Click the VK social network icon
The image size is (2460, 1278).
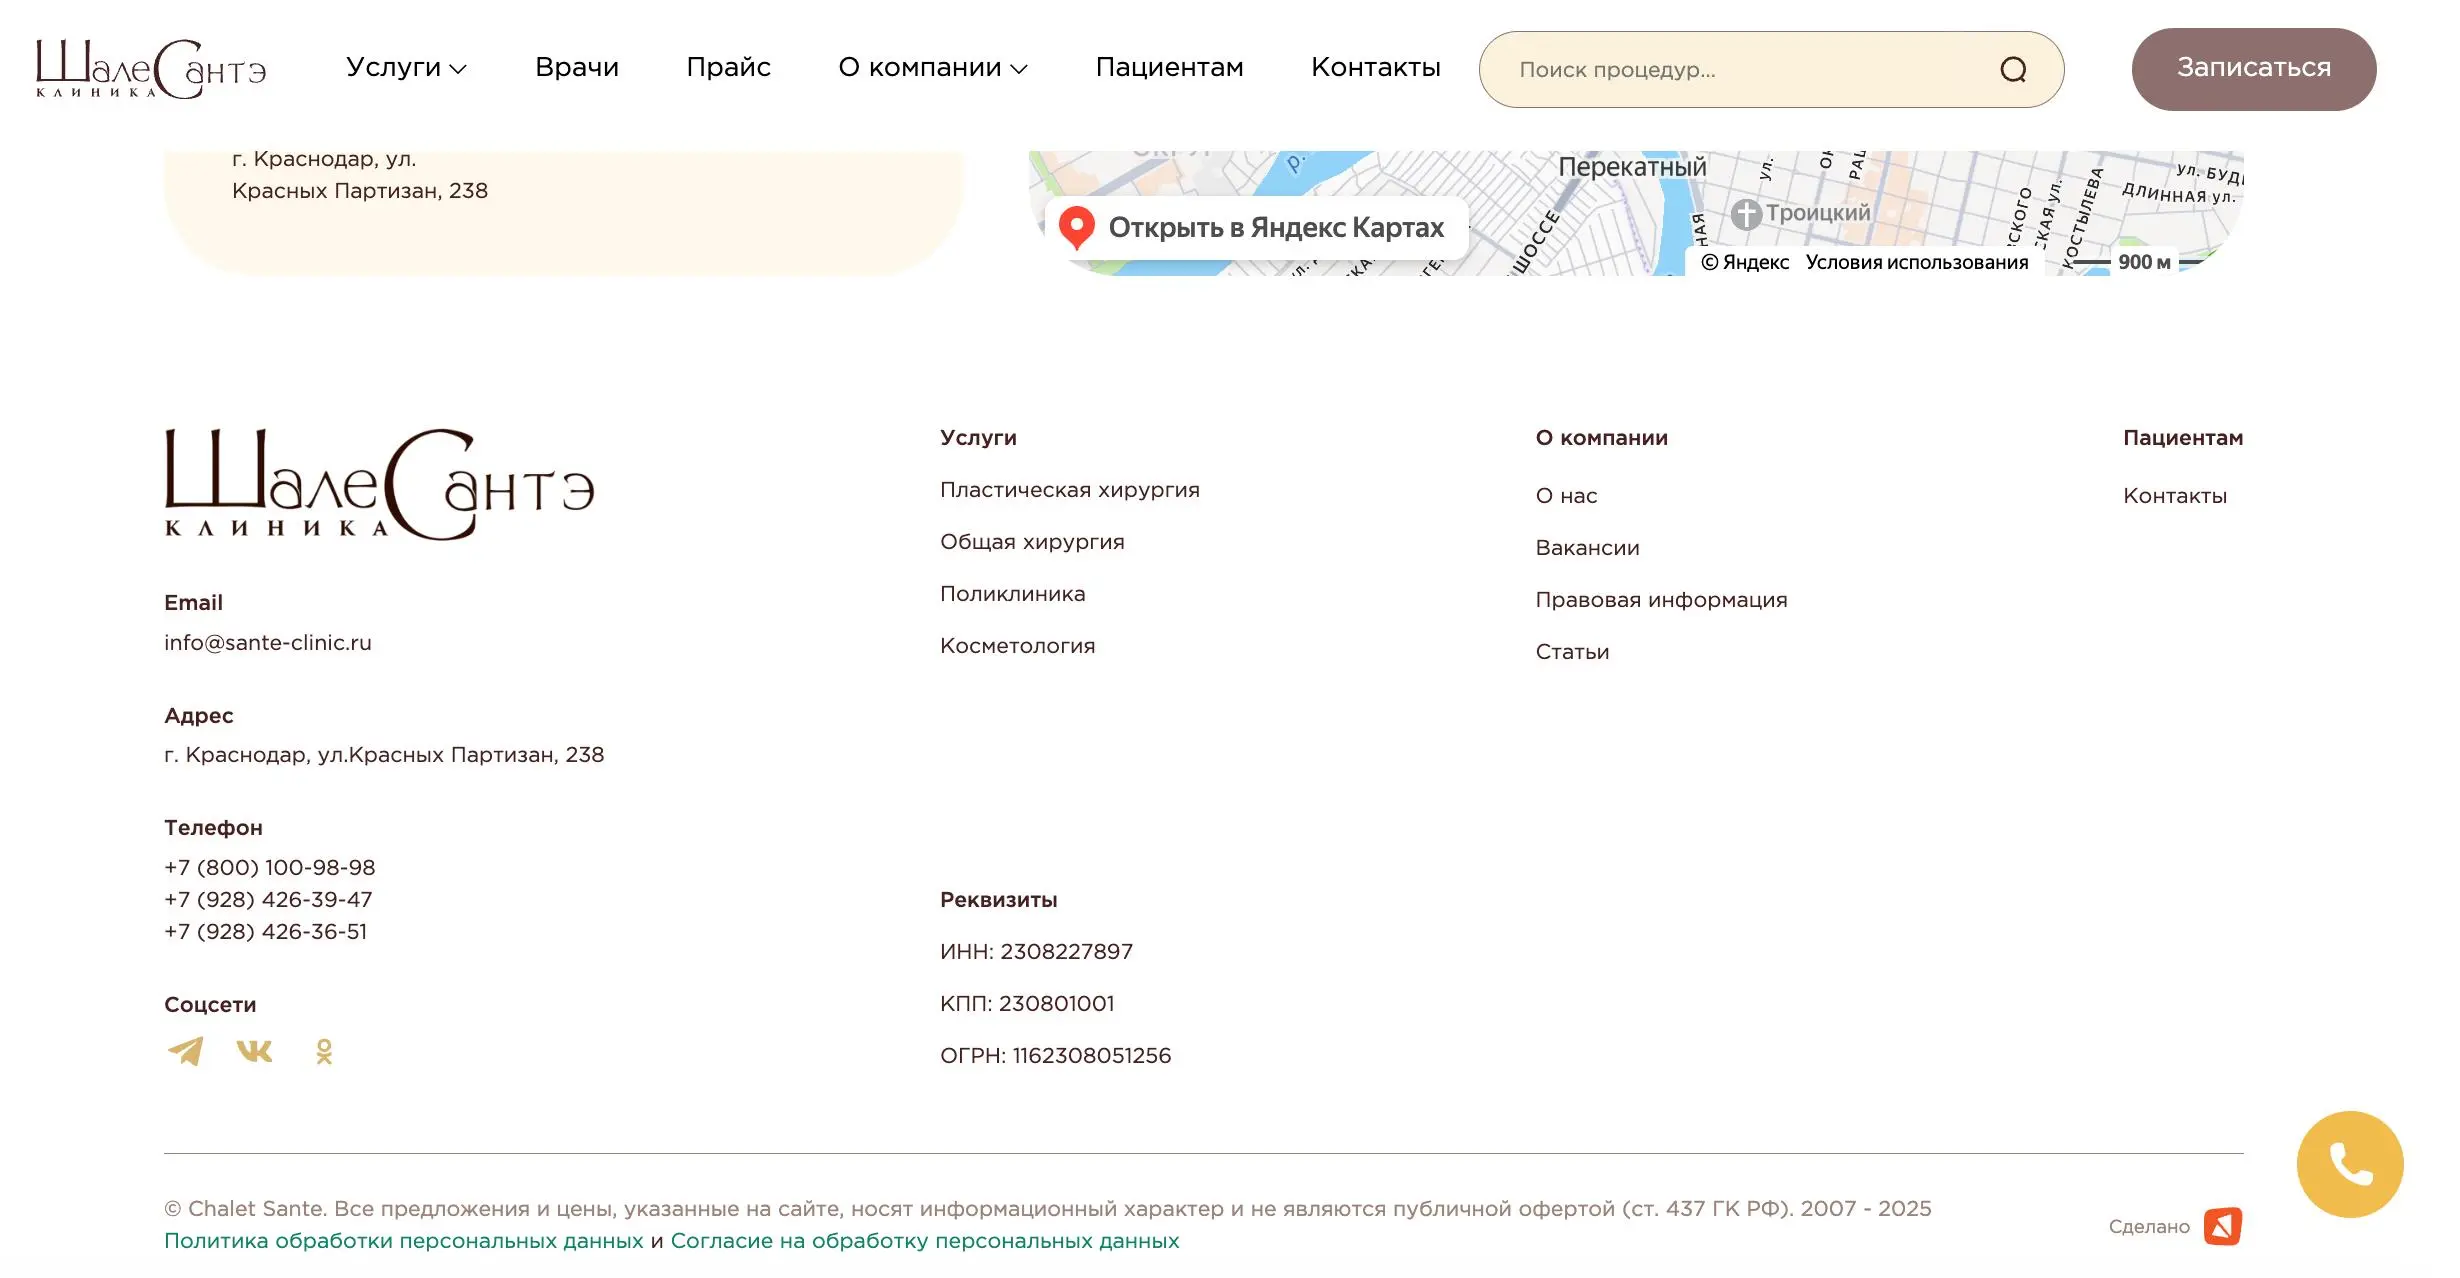pyautogui.click(x=253, y=1052)
